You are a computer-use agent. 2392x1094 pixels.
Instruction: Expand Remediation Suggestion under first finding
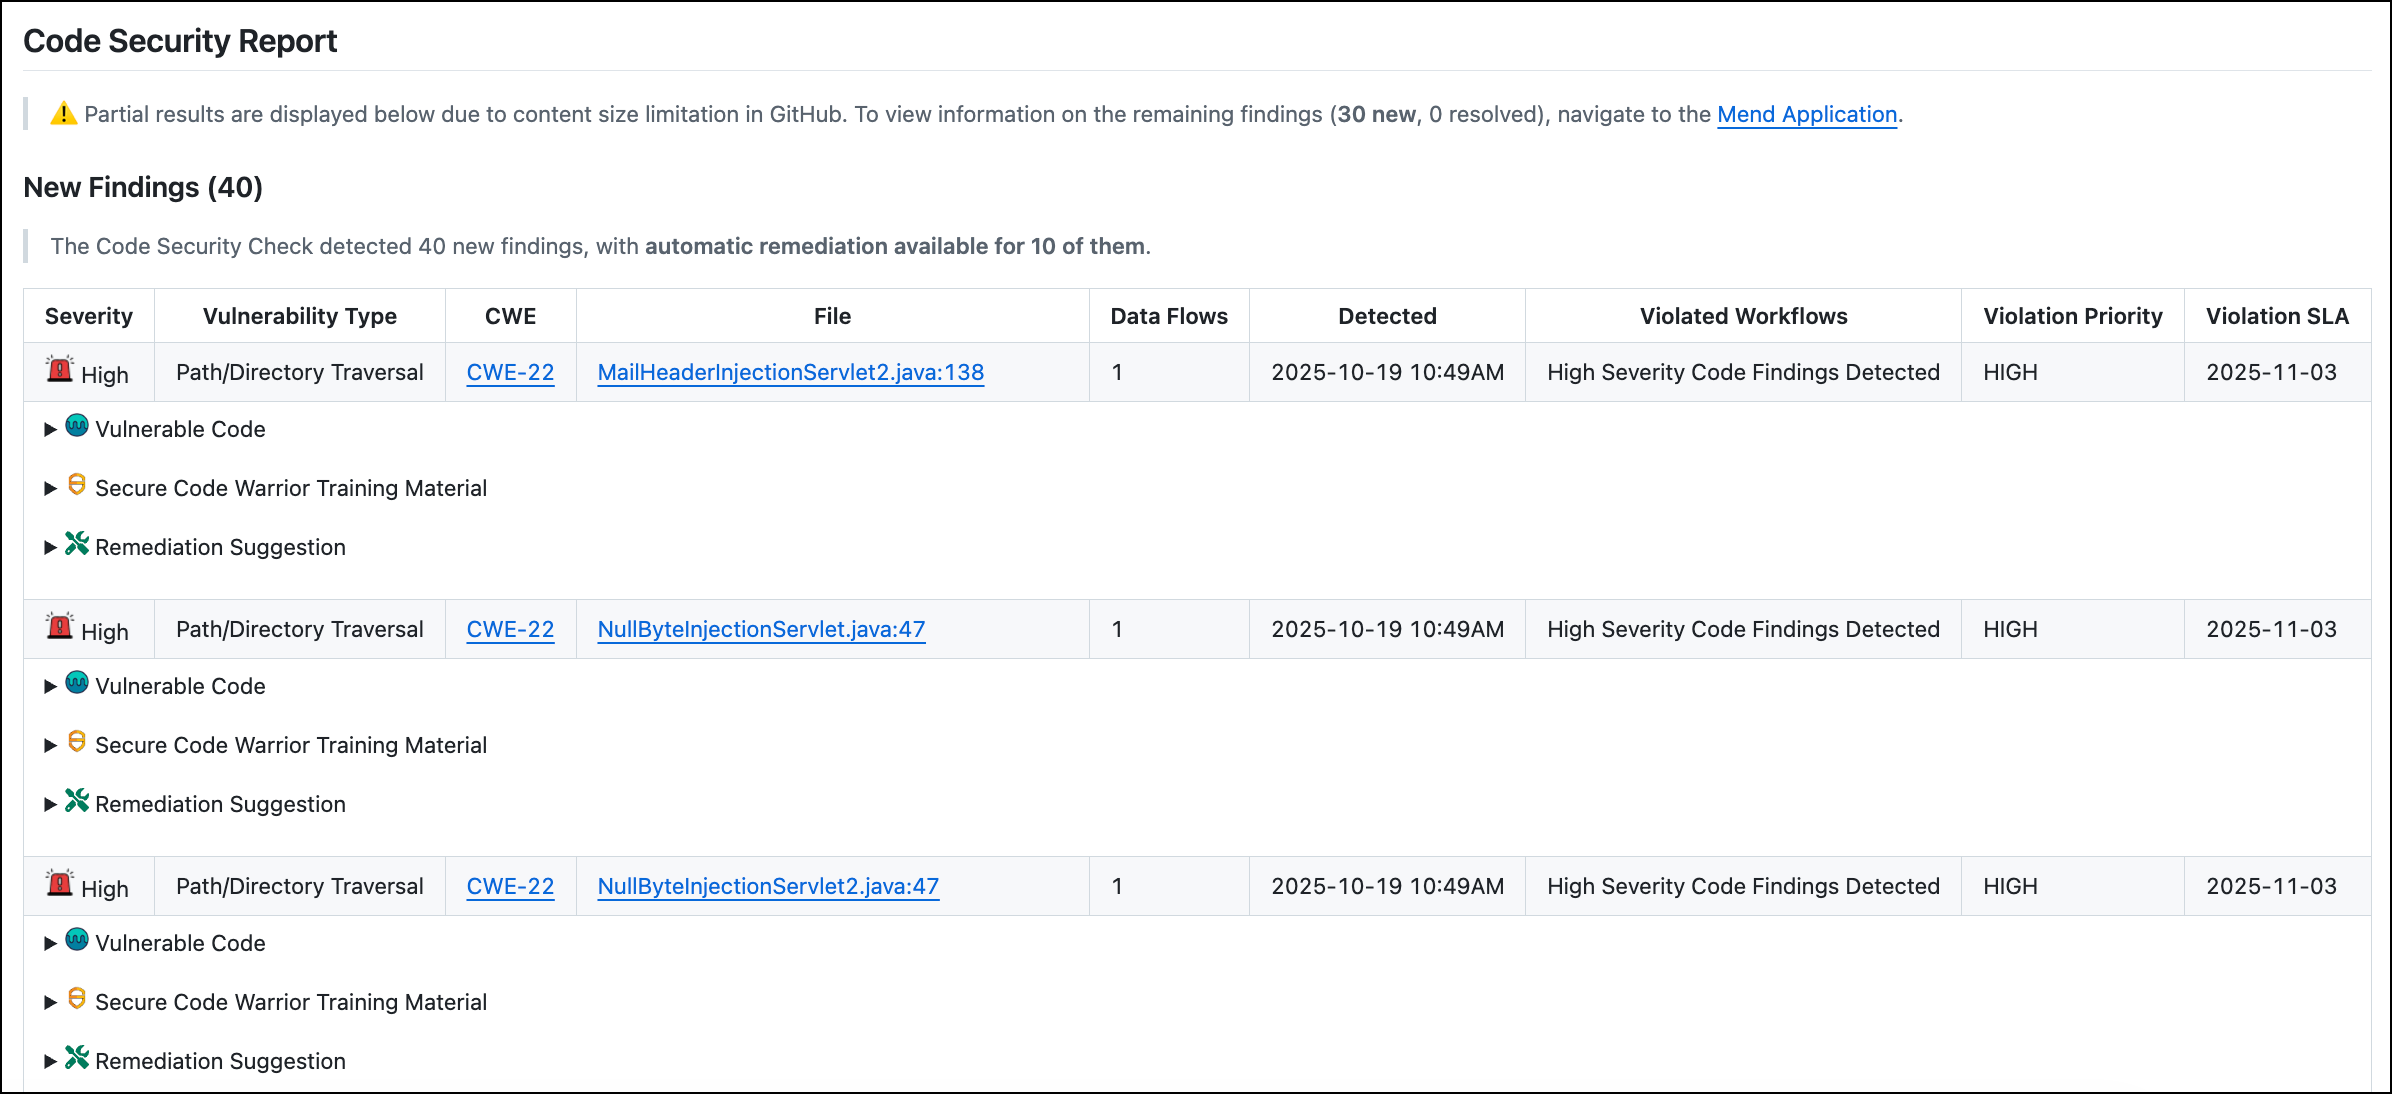coord(220,548)
